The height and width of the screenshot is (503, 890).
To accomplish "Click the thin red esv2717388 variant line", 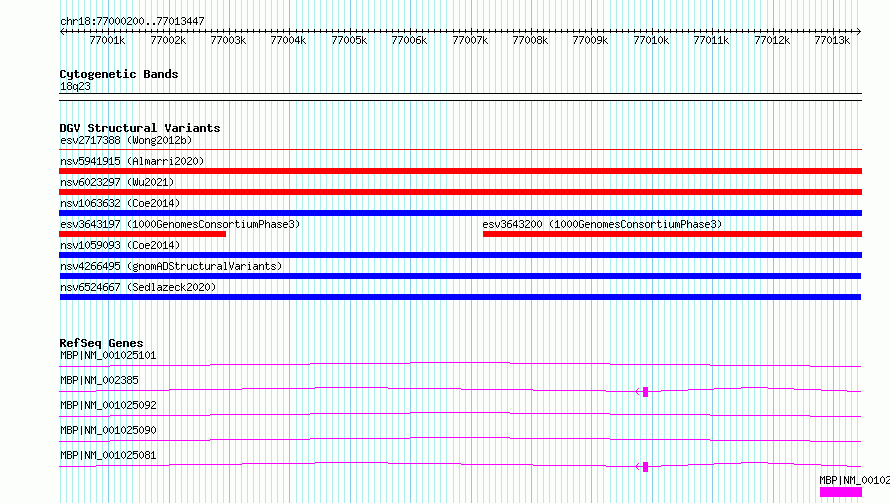I will pyautogui.click(x=460, y=150).
